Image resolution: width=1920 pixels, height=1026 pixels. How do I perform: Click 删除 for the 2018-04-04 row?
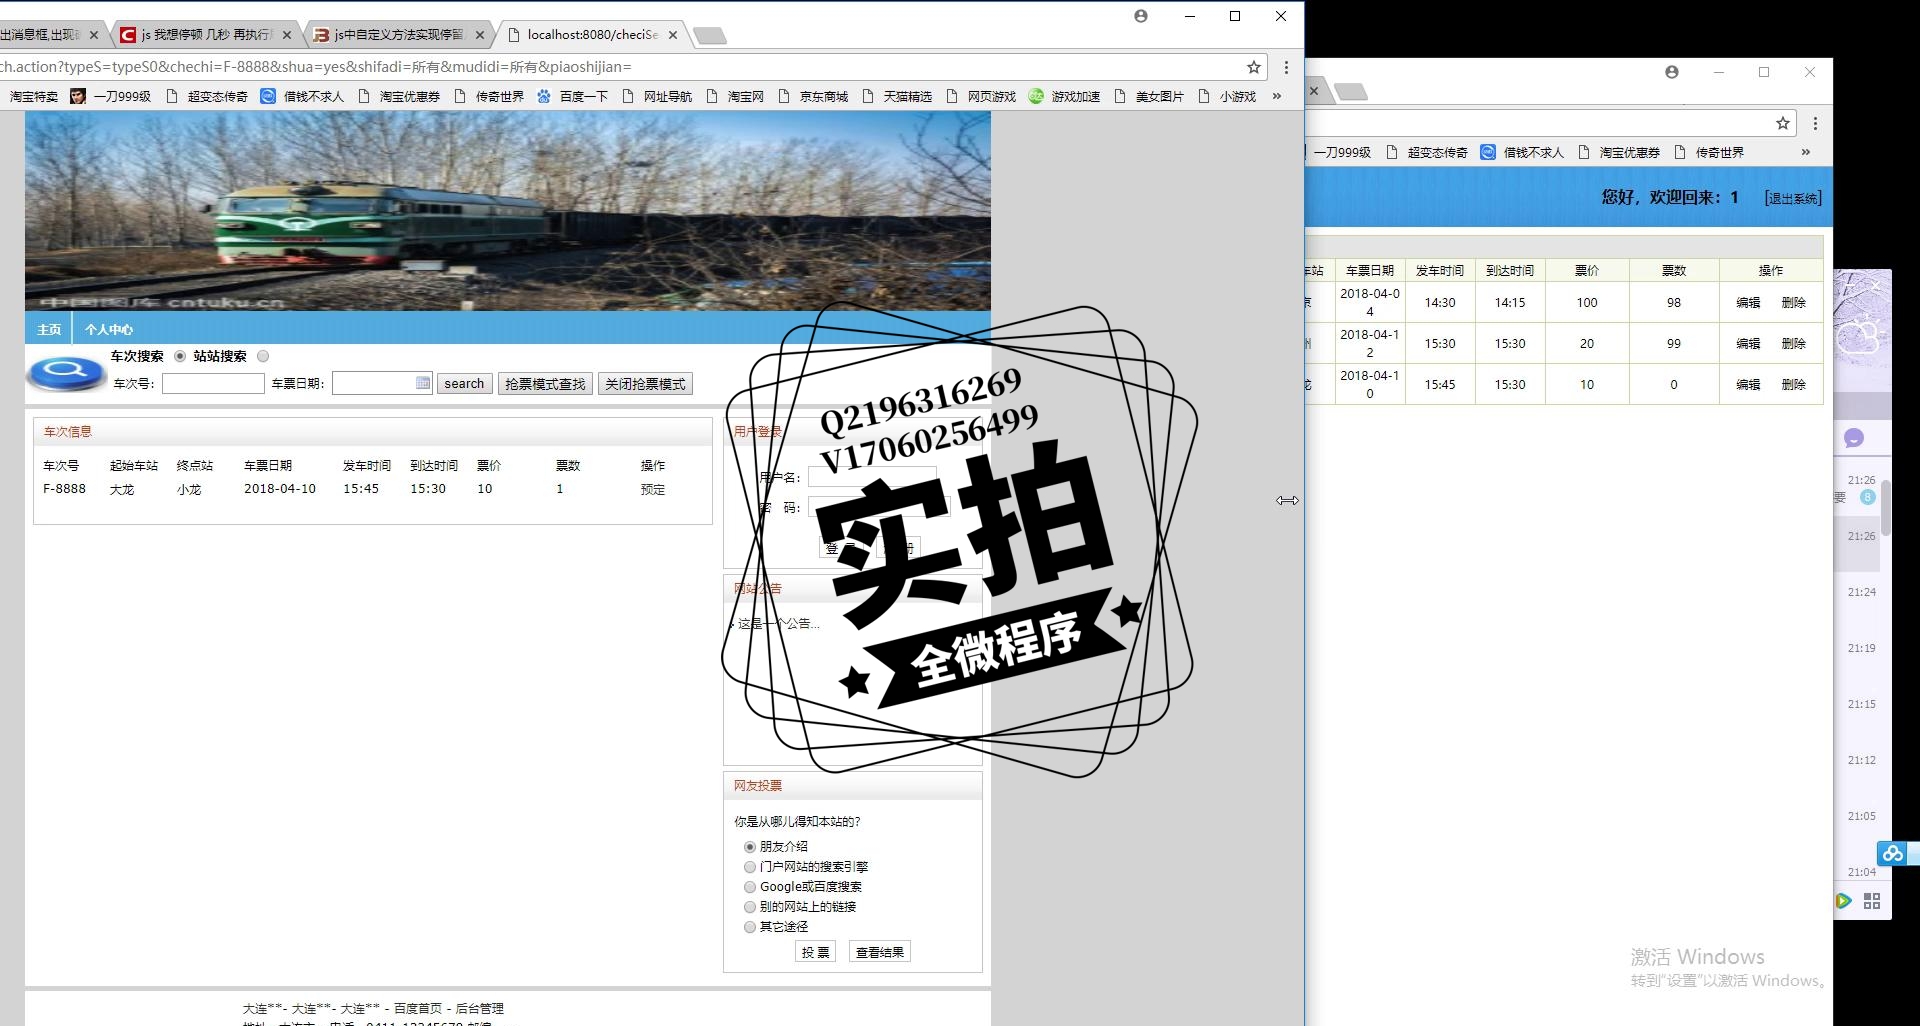1794,303
